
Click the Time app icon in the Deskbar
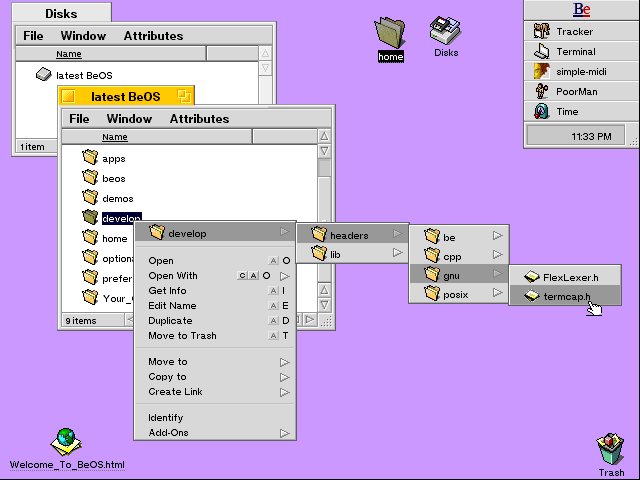click(x=542, y=111)
